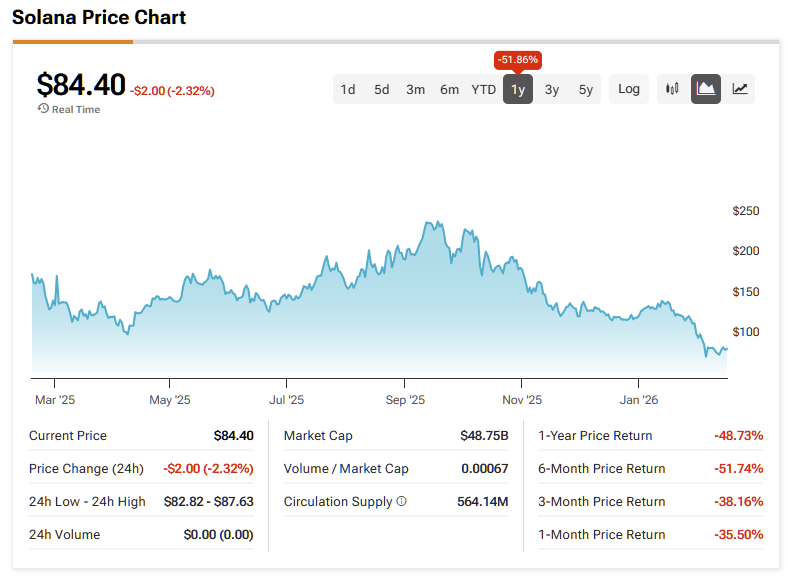Select the active 1y range
788x577 pixels.
point(518,89)
